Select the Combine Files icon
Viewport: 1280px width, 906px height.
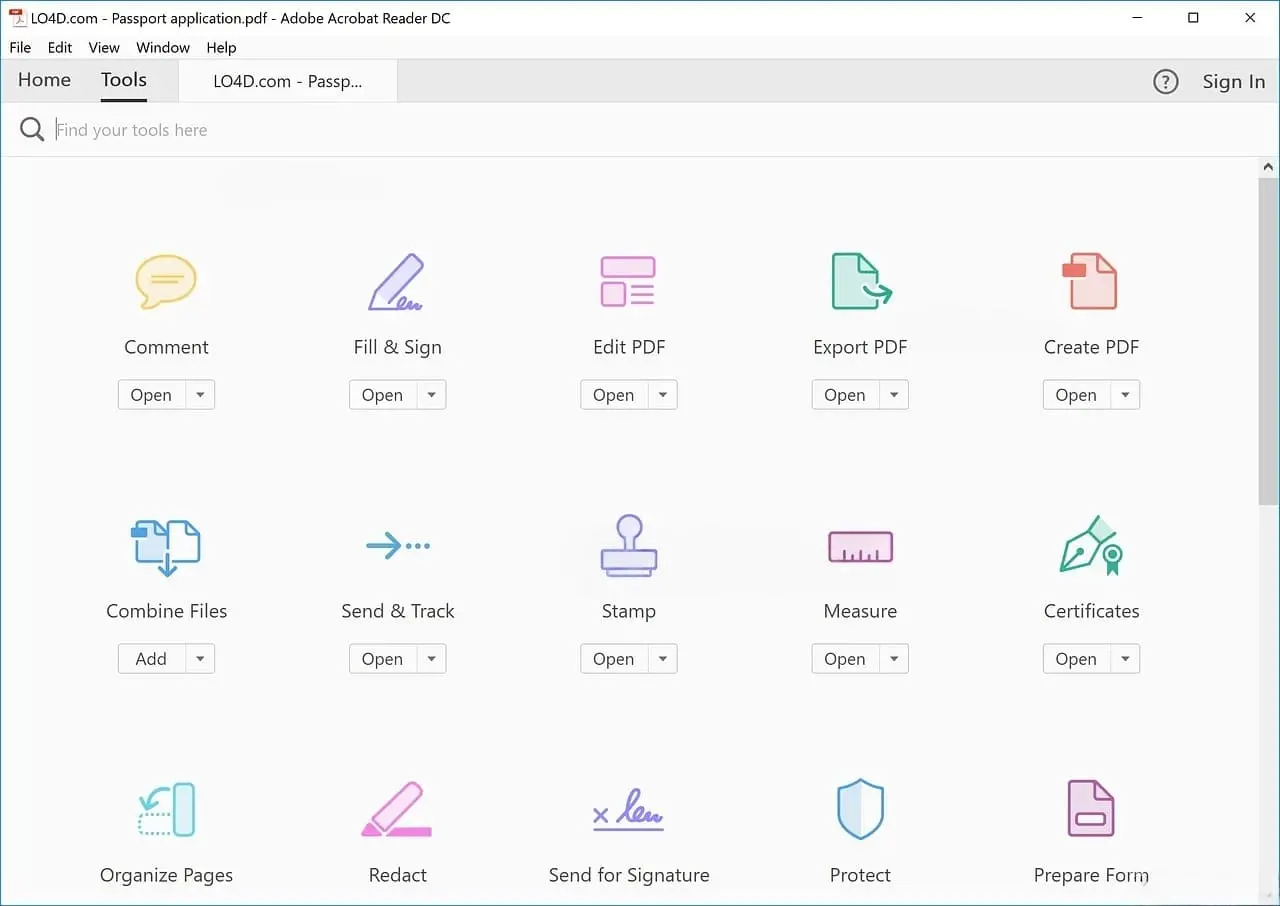[166, 547]
